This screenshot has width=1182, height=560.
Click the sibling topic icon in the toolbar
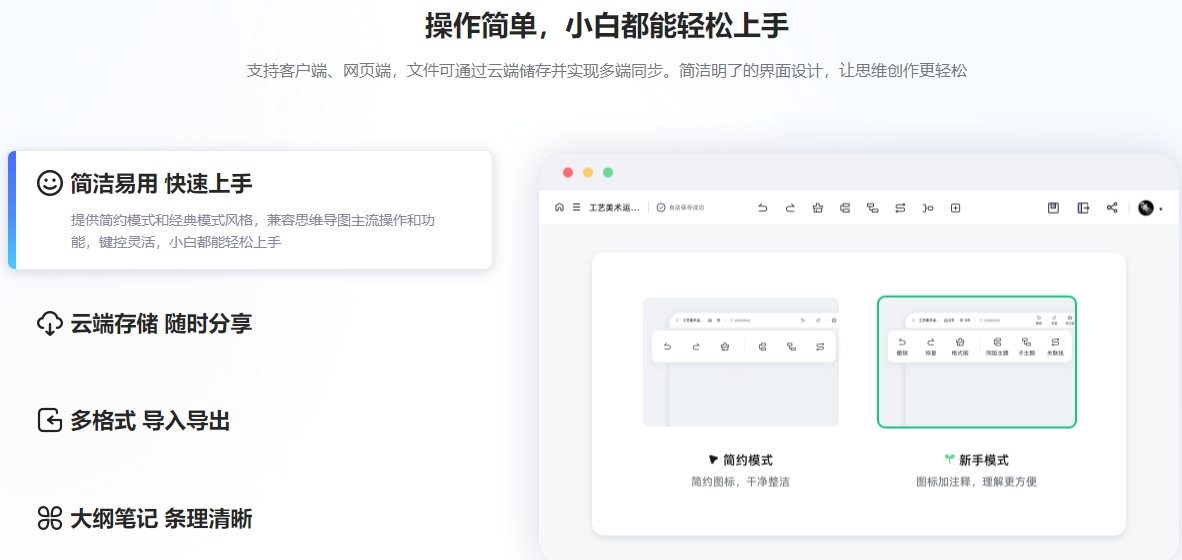(x=845, y=208)
